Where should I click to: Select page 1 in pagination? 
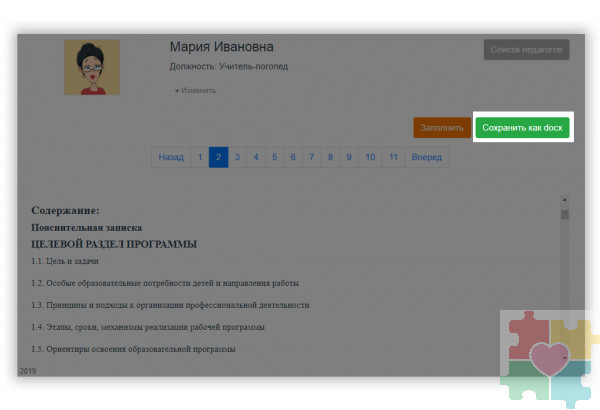(x=200, y=157)
